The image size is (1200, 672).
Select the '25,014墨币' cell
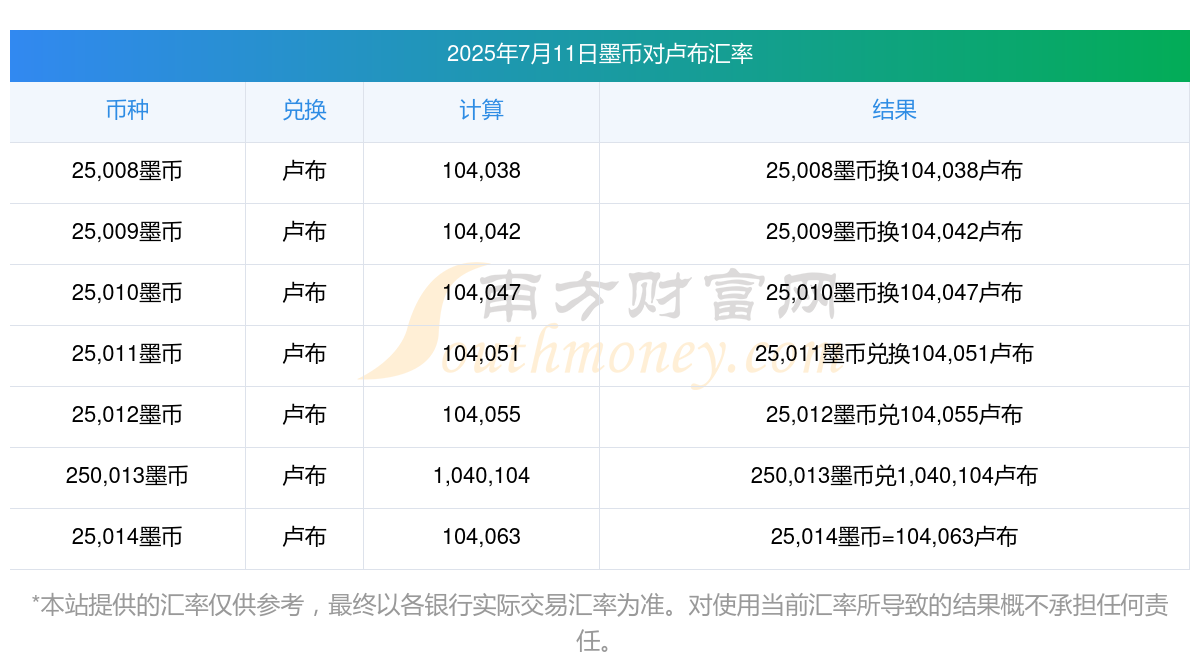pos(127,537)
